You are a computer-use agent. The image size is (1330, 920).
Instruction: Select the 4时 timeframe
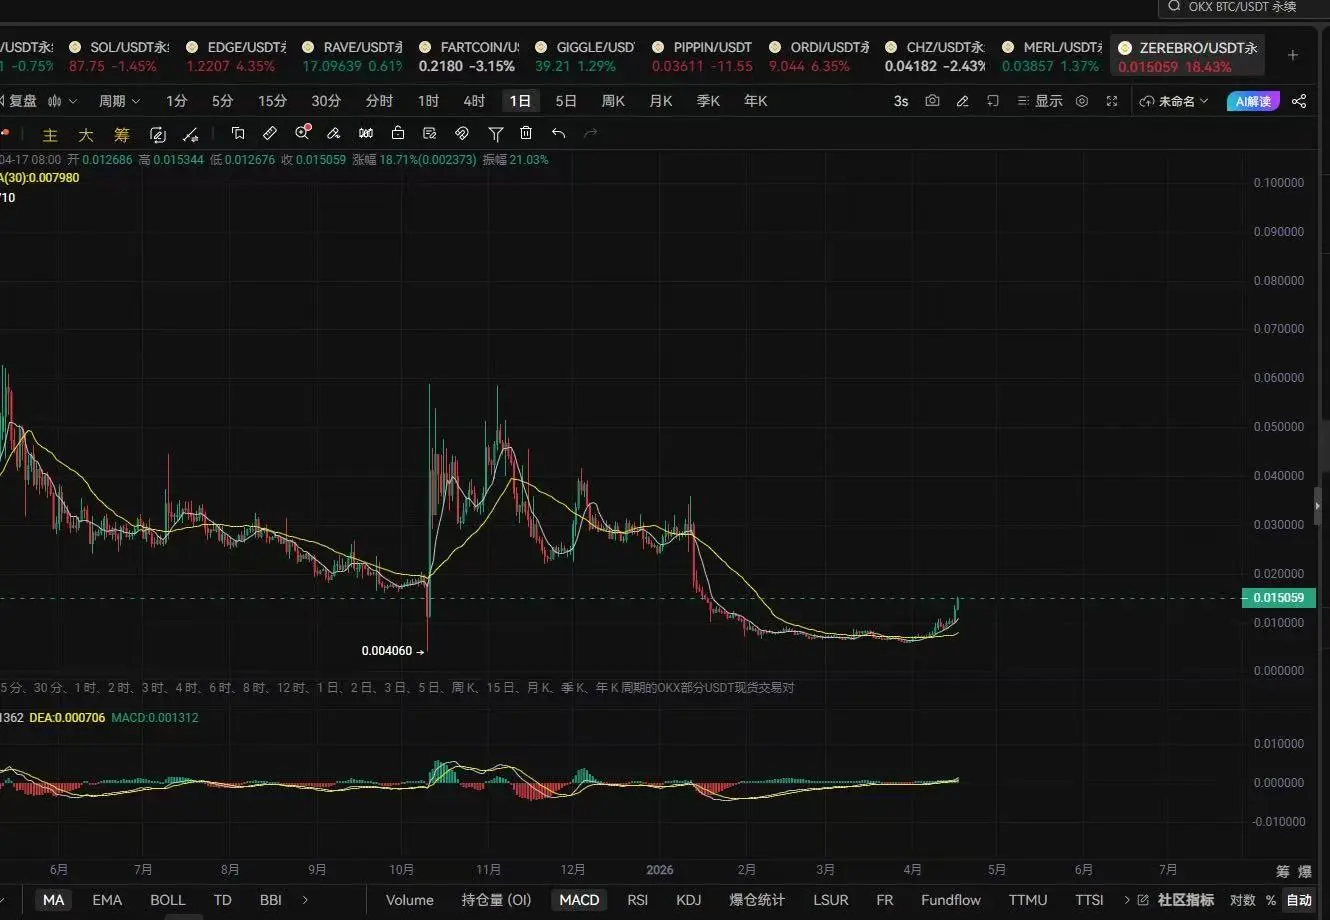pyautogui.click(x=474, y=101)
